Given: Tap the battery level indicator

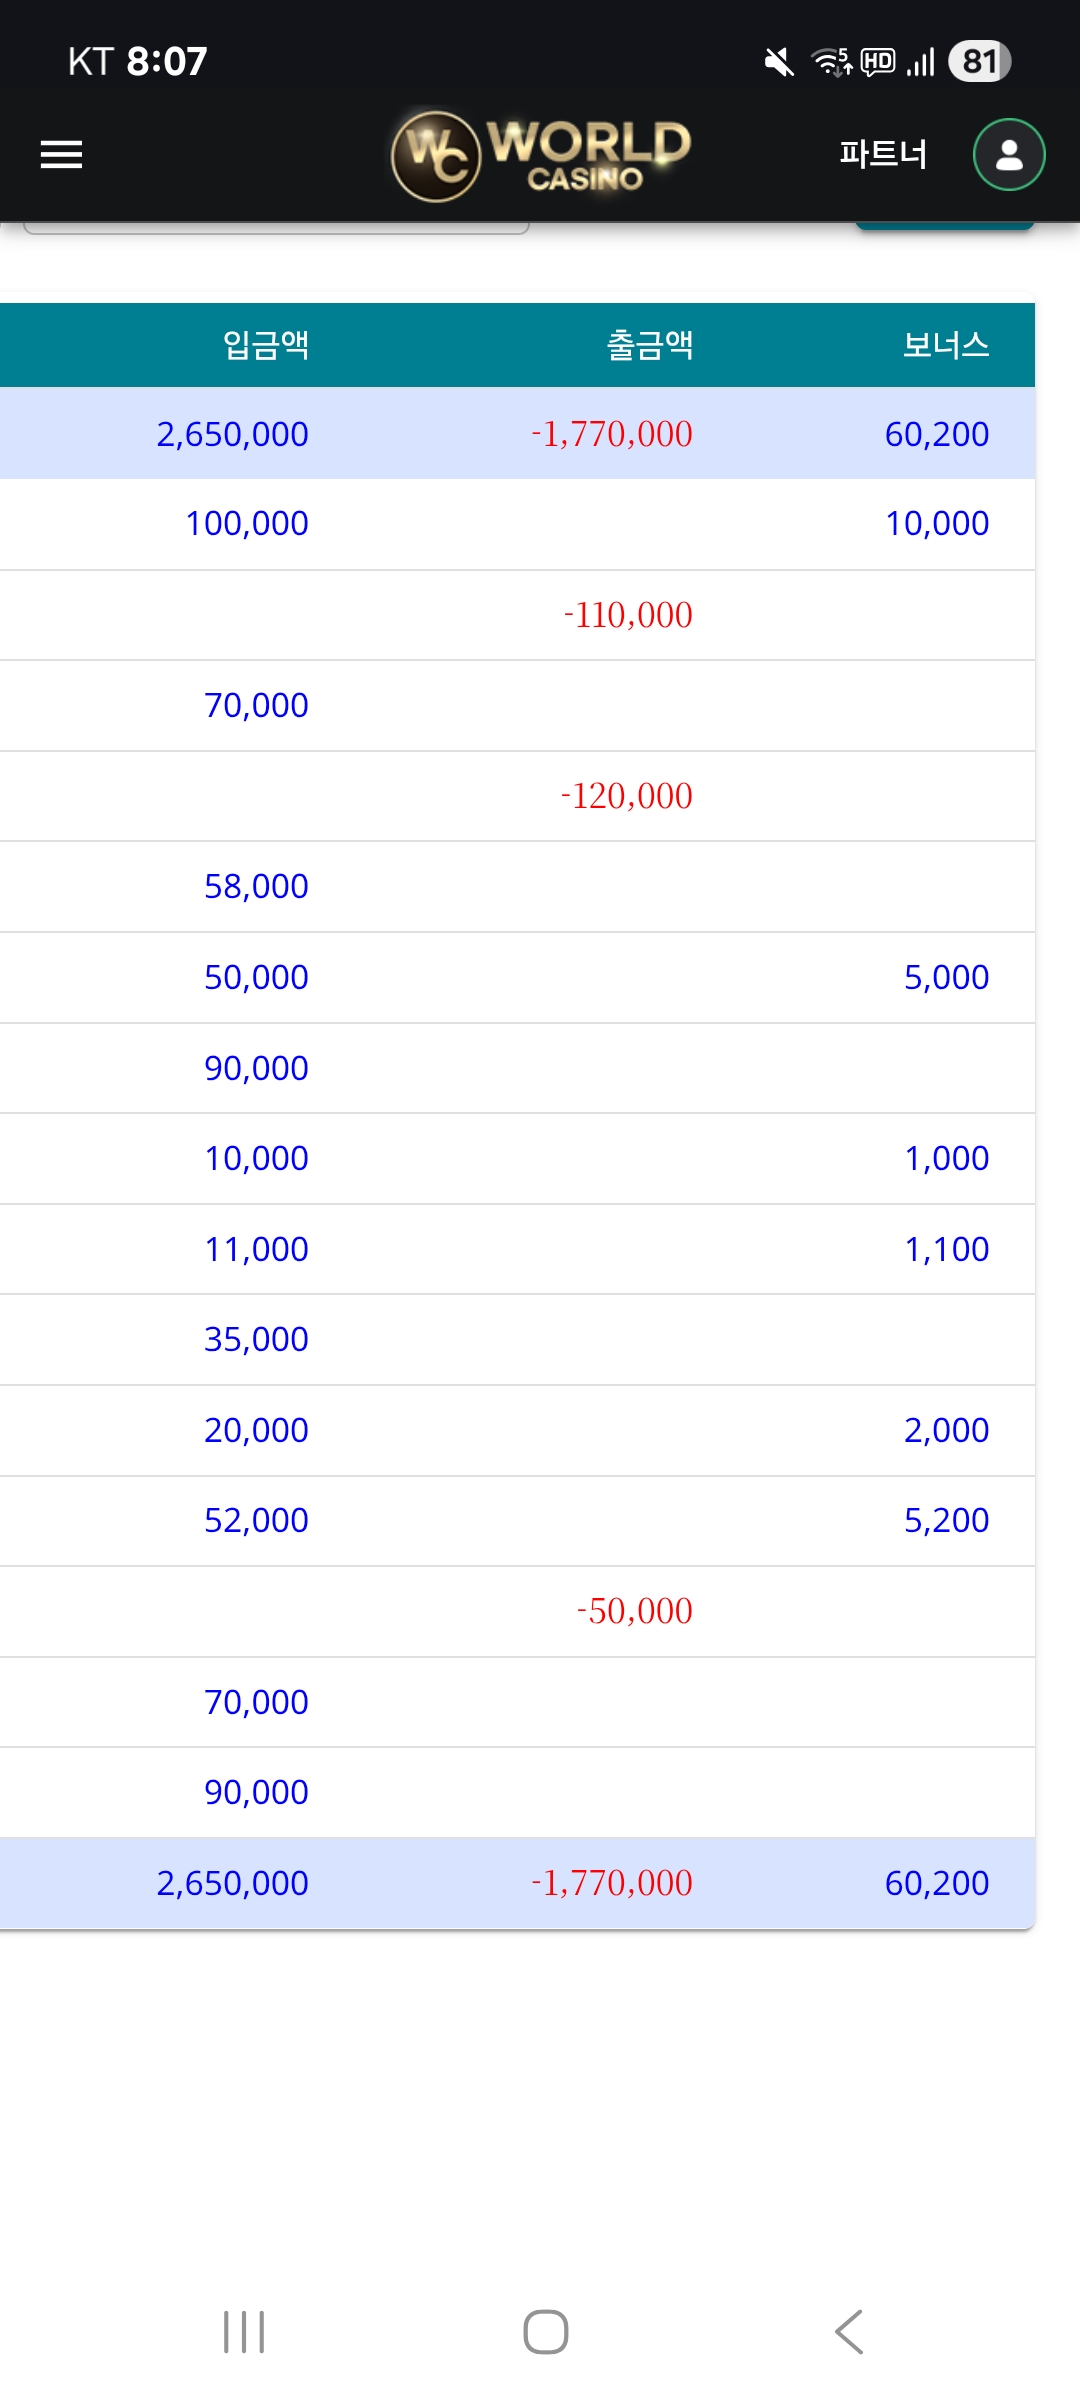Looking at the screenshot, I should coord(979,62).
